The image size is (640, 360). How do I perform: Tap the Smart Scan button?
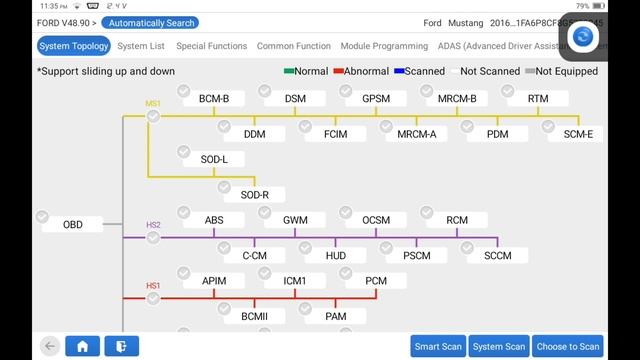pyautogui.click(x=438, y=346)
